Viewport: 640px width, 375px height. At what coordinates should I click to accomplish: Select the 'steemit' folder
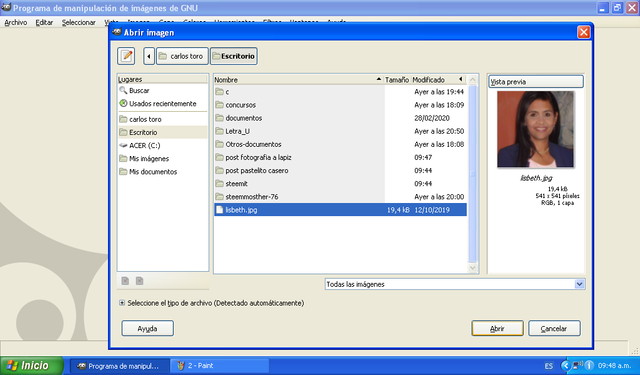tap(340, 184)
